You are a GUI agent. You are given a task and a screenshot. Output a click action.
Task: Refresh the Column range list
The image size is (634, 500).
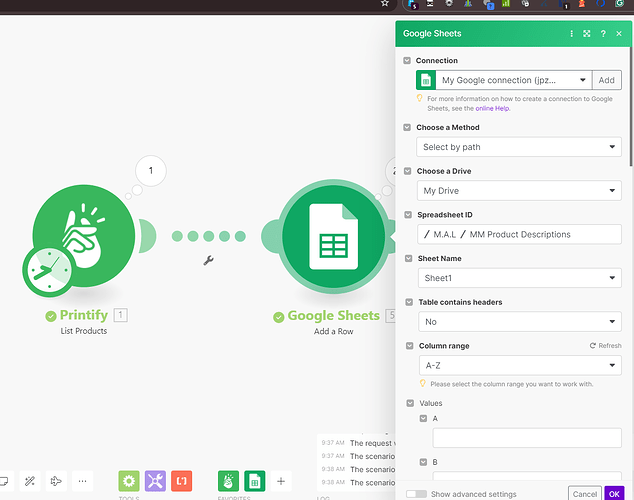point(605,346)
